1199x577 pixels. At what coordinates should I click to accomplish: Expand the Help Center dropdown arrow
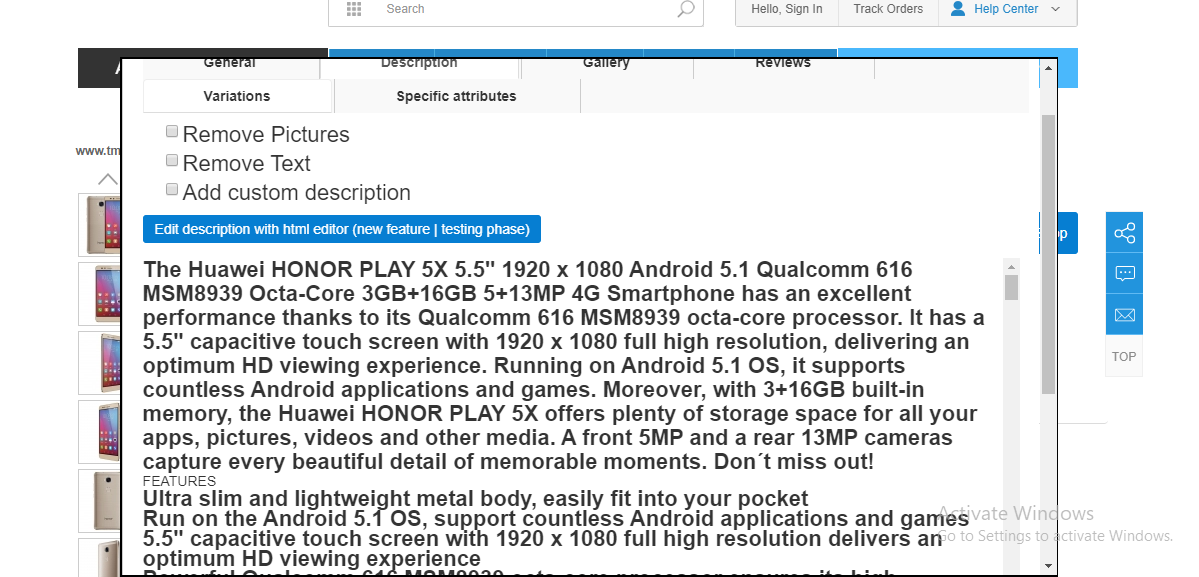[1056, 9]
